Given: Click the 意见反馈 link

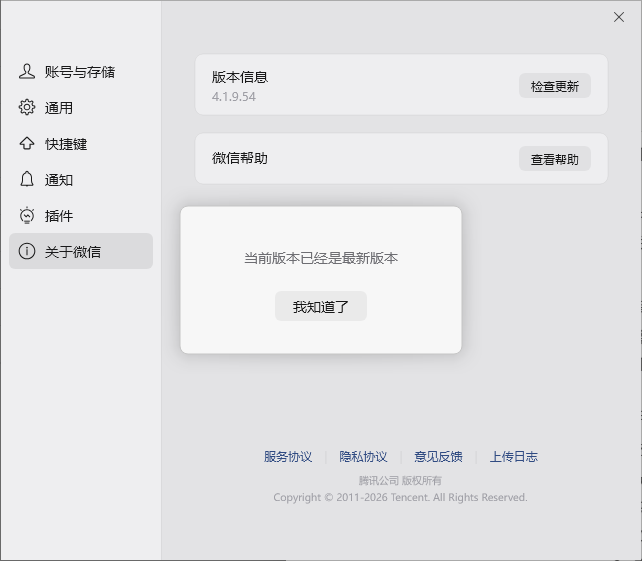Looking at the screenshot, I should 438,457.
